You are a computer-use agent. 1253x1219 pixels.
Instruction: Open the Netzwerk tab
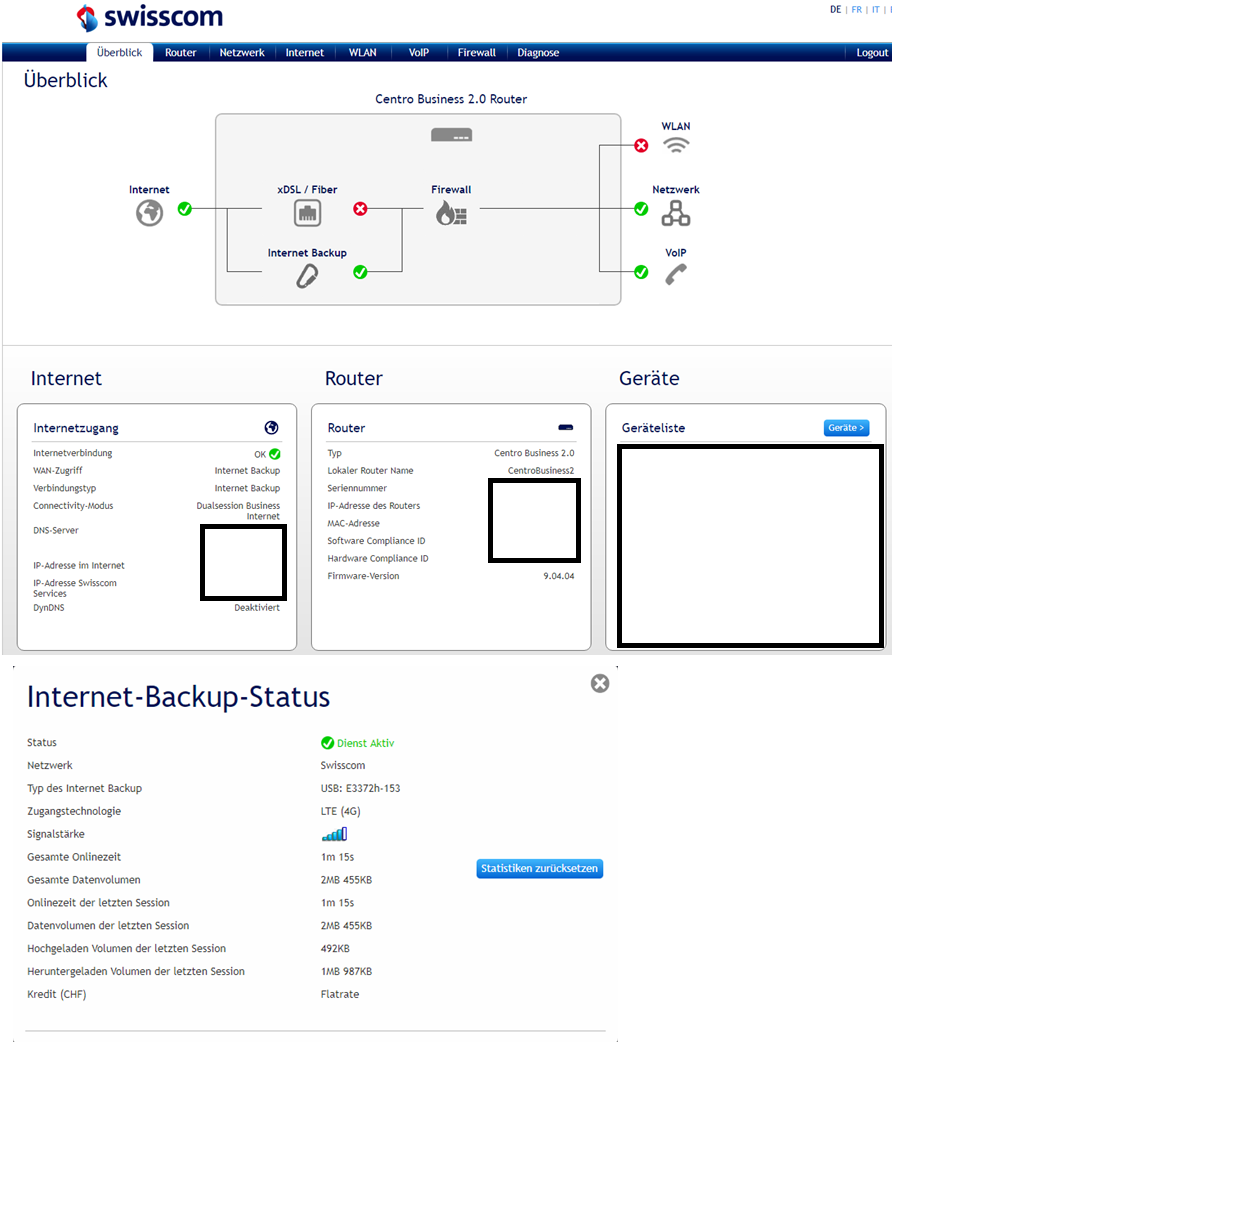click(242, 53)
